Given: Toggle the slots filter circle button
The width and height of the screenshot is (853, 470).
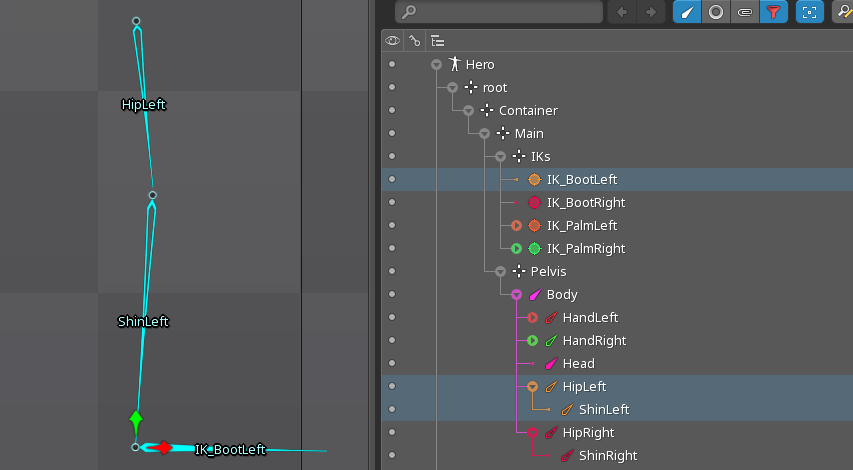Looking at the screenshot, I should coord(716,12).
